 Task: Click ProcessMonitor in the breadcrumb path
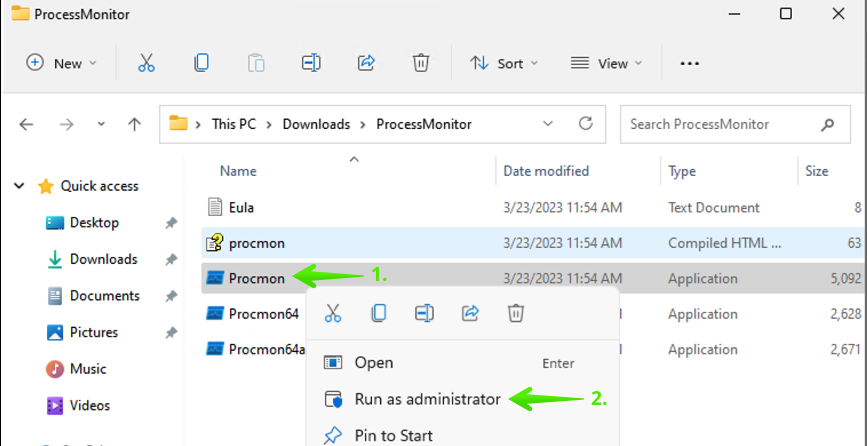(424, 124)
